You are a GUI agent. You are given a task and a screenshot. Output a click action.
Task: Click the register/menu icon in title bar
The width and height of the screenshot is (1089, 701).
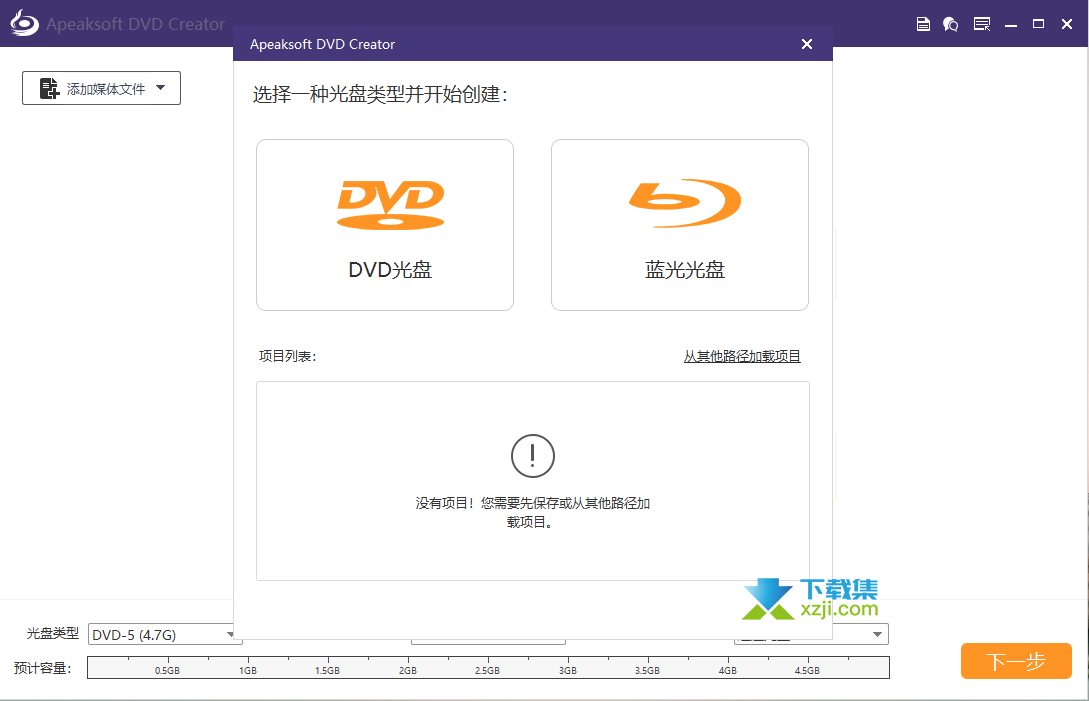[x=981, y=24]
